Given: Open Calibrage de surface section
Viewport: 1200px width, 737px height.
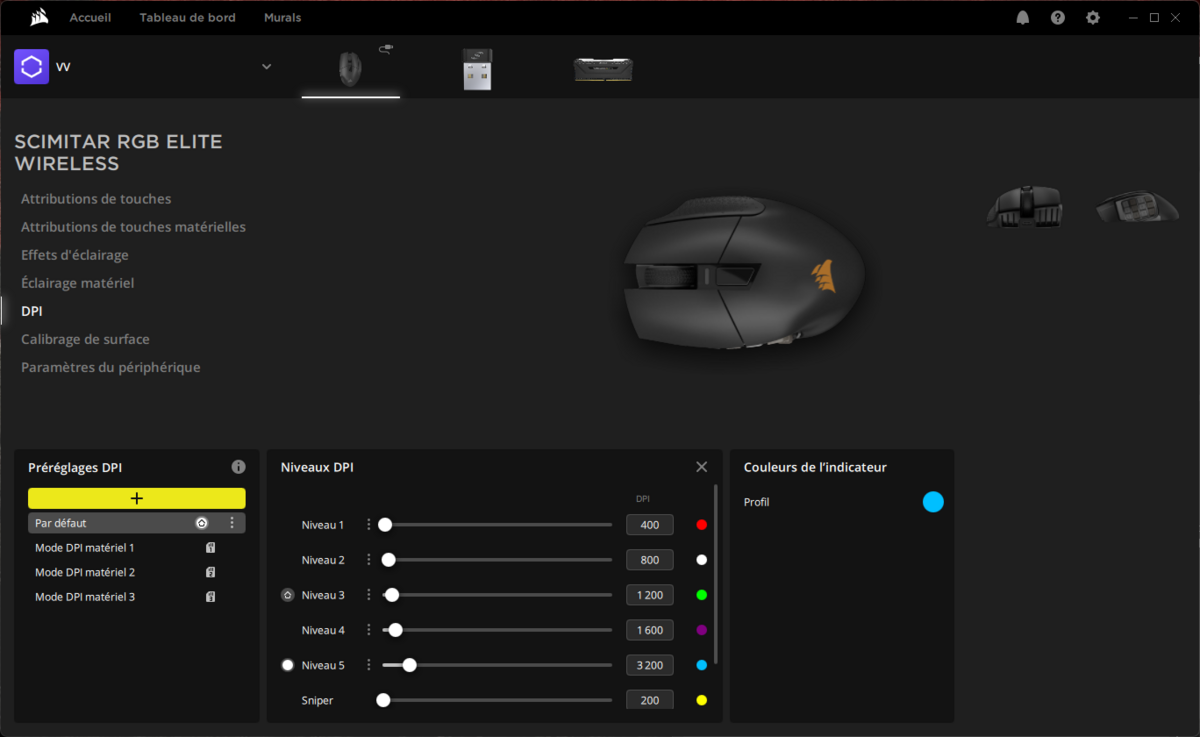Looking at the screenshot, I should [85, 339].
